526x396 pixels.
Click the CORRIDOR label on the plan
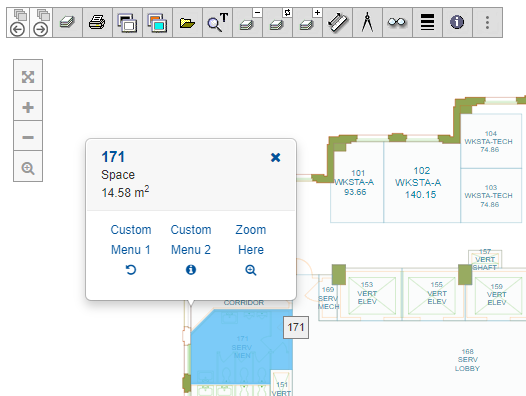coord(244,303)
